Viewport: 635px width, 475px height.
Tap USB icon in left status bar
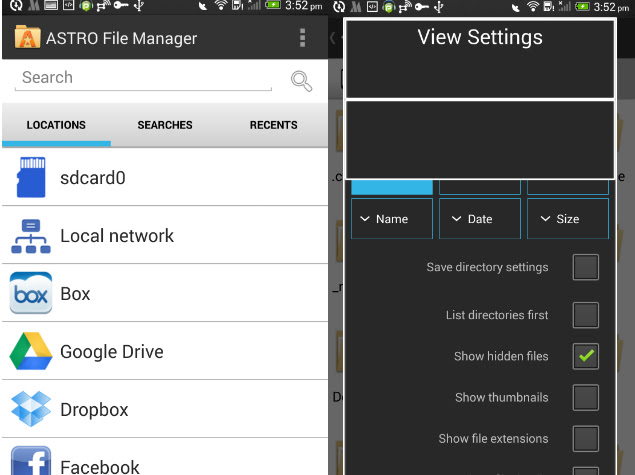pos(139,6)
